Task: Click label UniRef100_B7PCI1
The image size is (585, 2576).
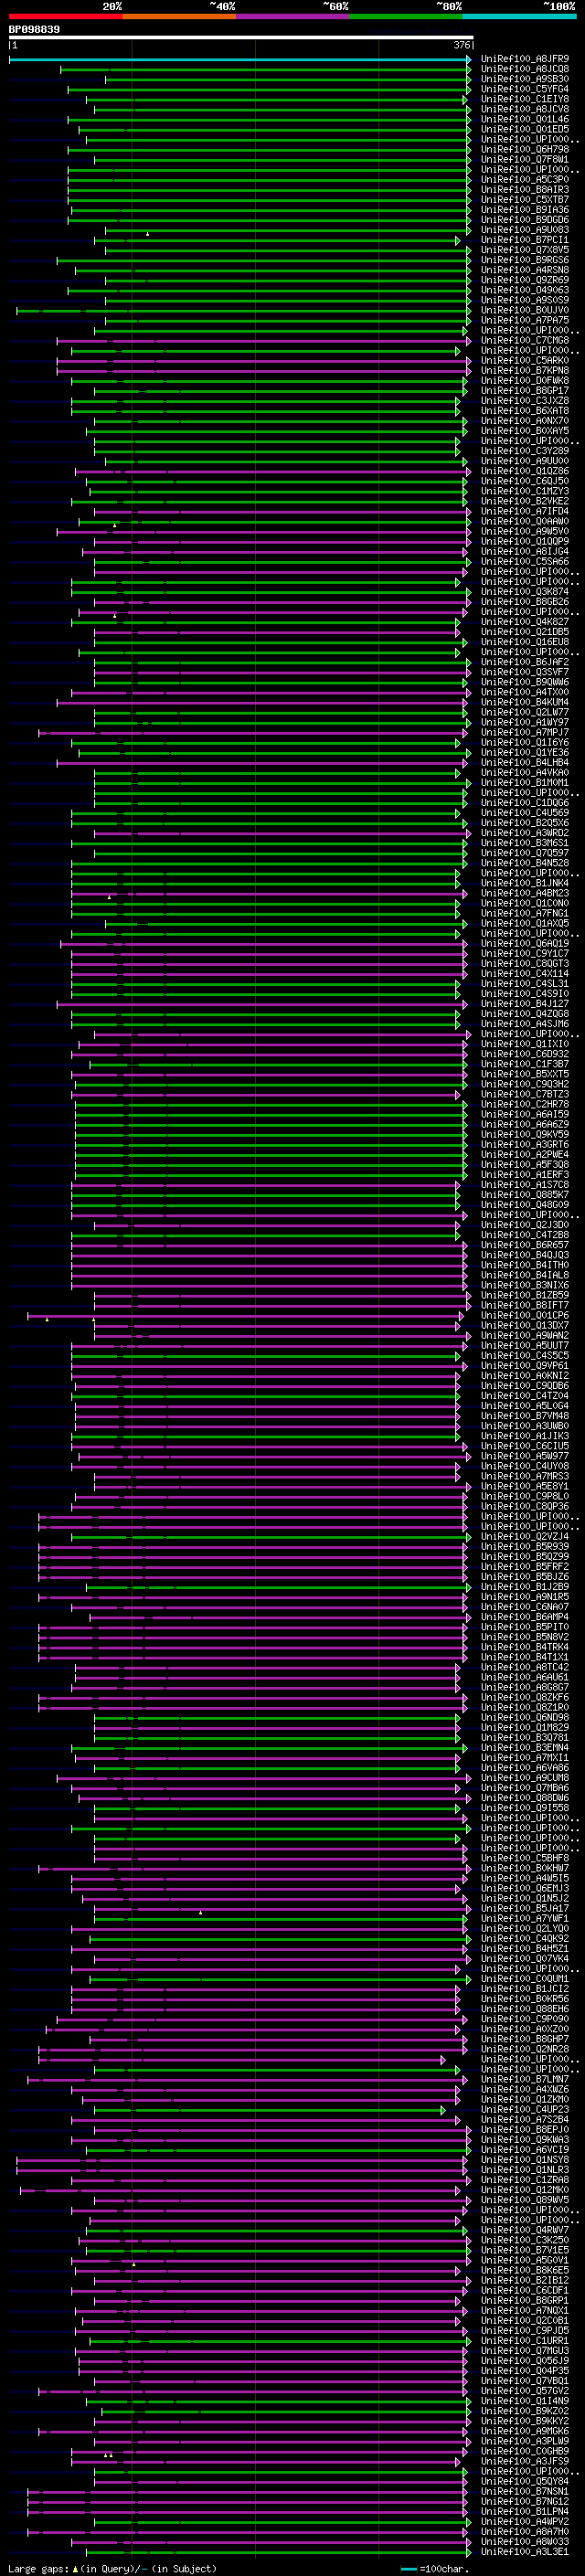Action: [525, 240]
